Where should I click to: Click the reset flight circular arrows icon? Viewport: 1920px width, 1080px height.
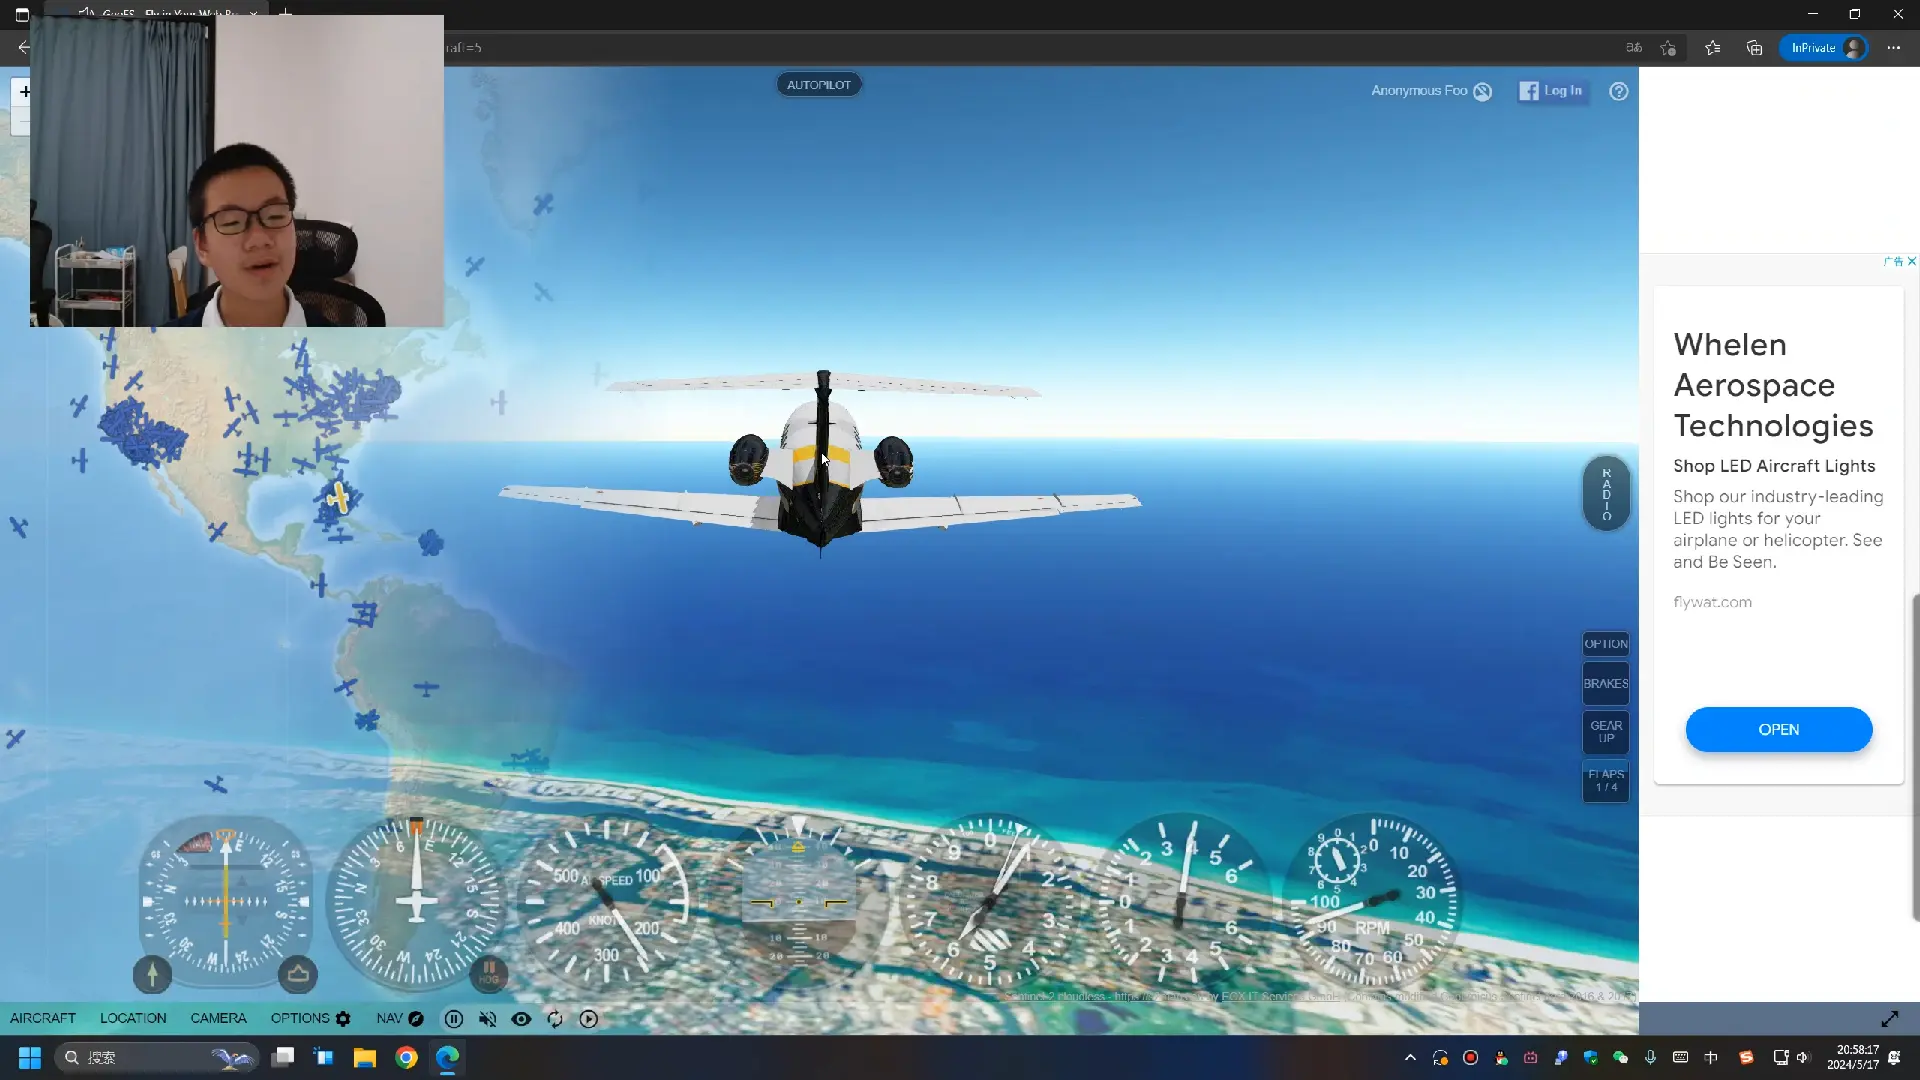click(x=555, y=1019)
